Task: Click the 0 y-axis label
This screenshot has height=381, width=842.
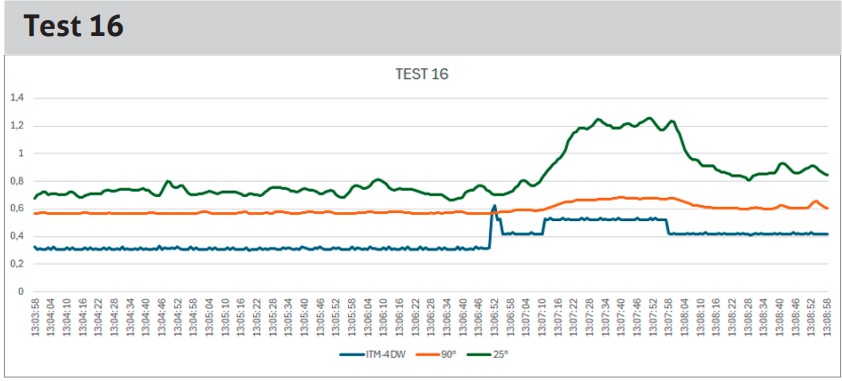Action: coord(22,292)
